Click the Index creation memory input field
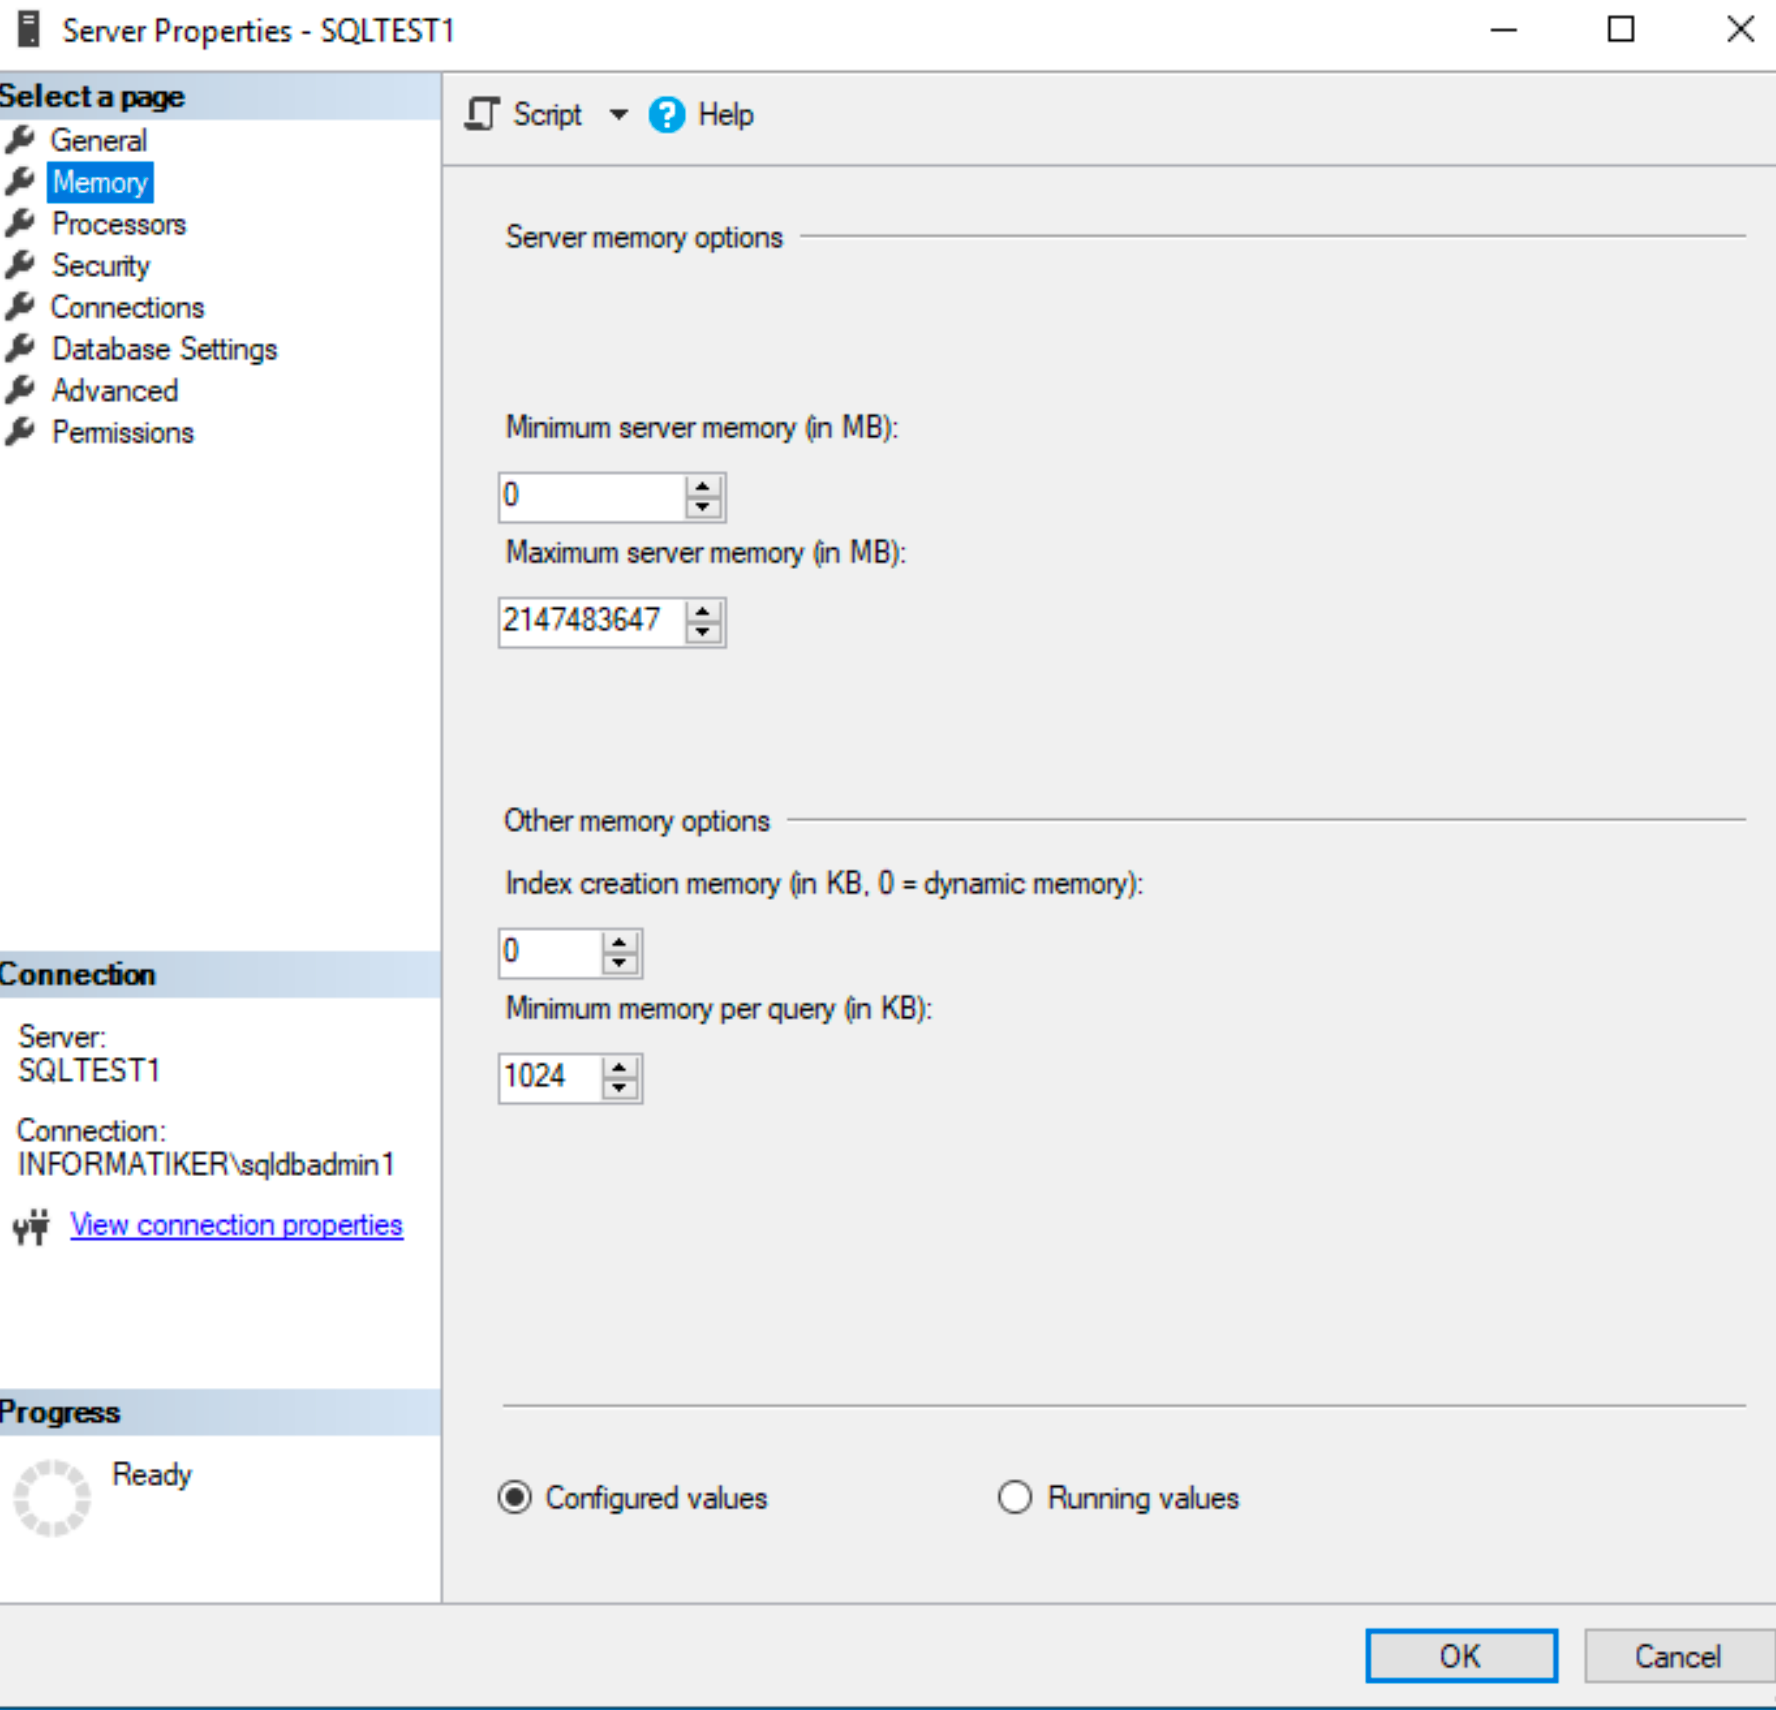This screenshot has height=1710, width=1776. [x=551, y=952]
